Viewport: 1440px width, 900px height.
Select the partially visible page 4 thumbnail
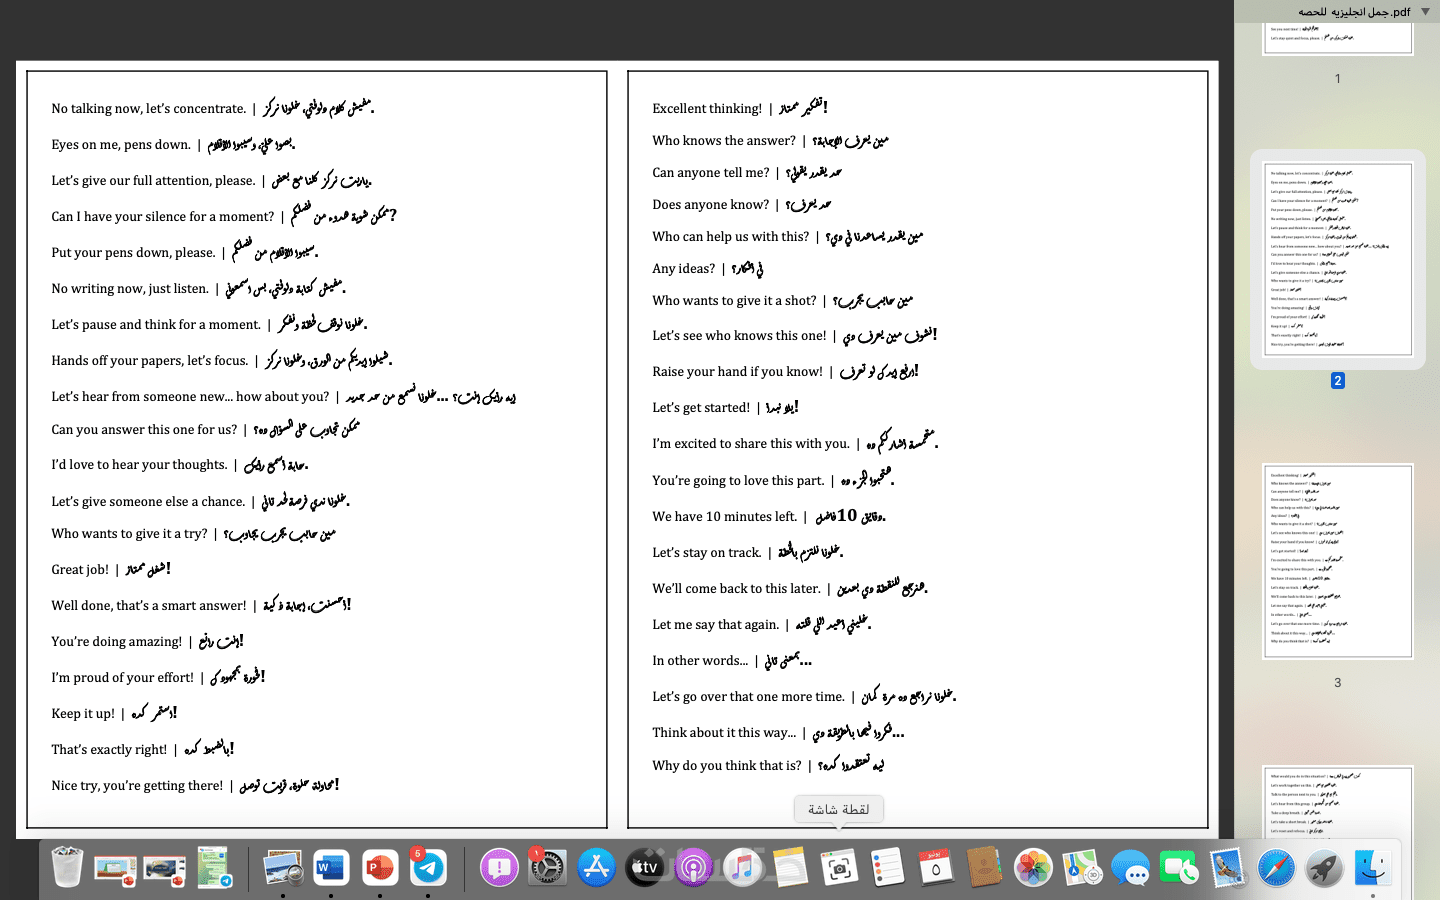point(1338,802)
